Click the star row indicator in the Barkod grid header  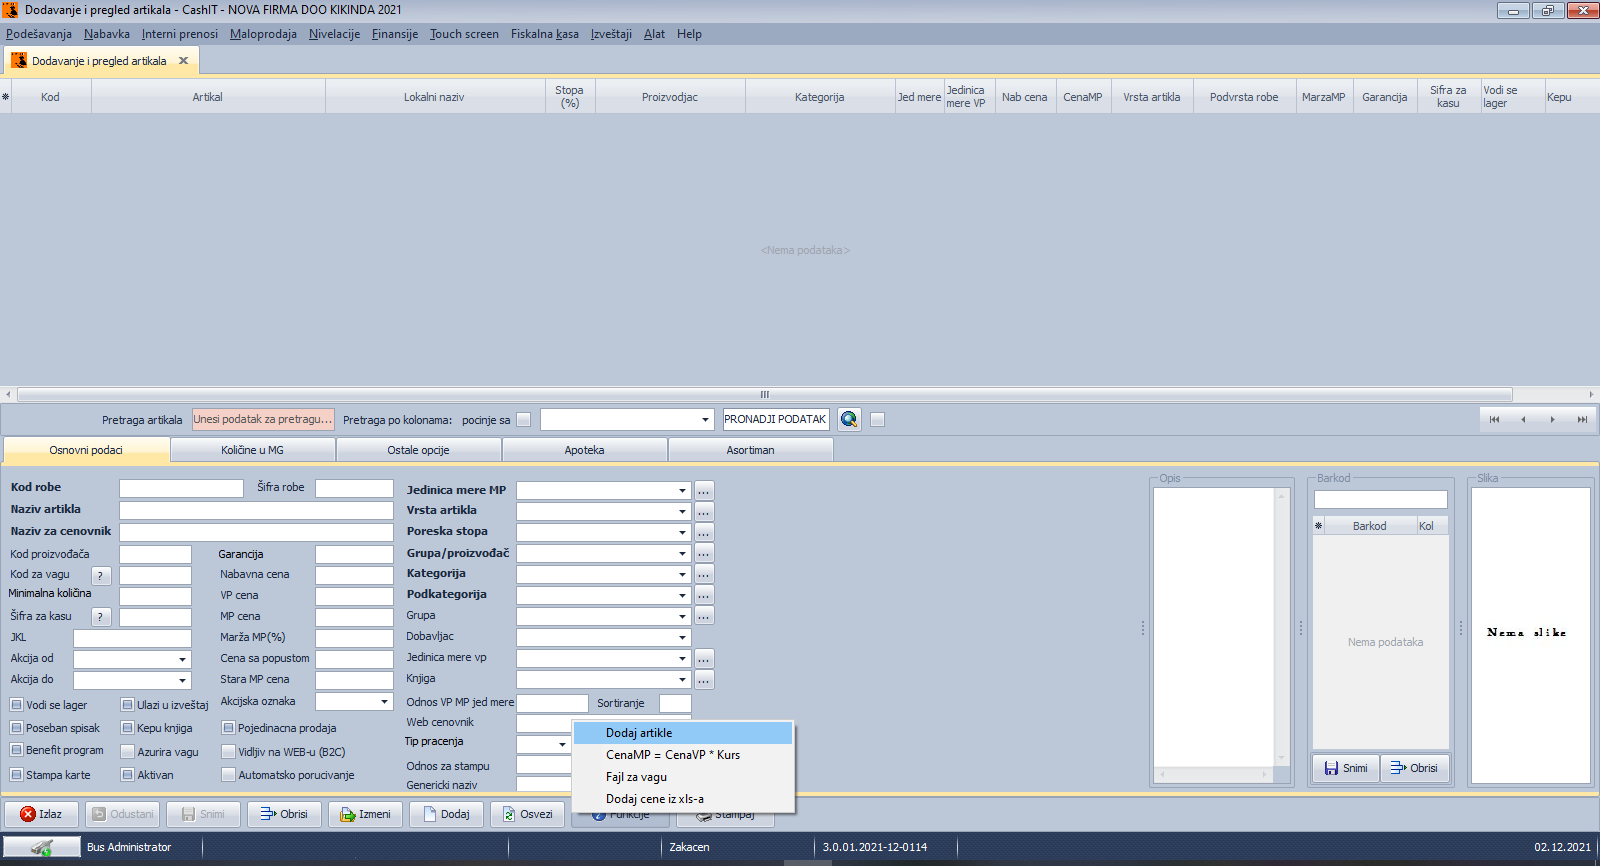[1318, 526]
